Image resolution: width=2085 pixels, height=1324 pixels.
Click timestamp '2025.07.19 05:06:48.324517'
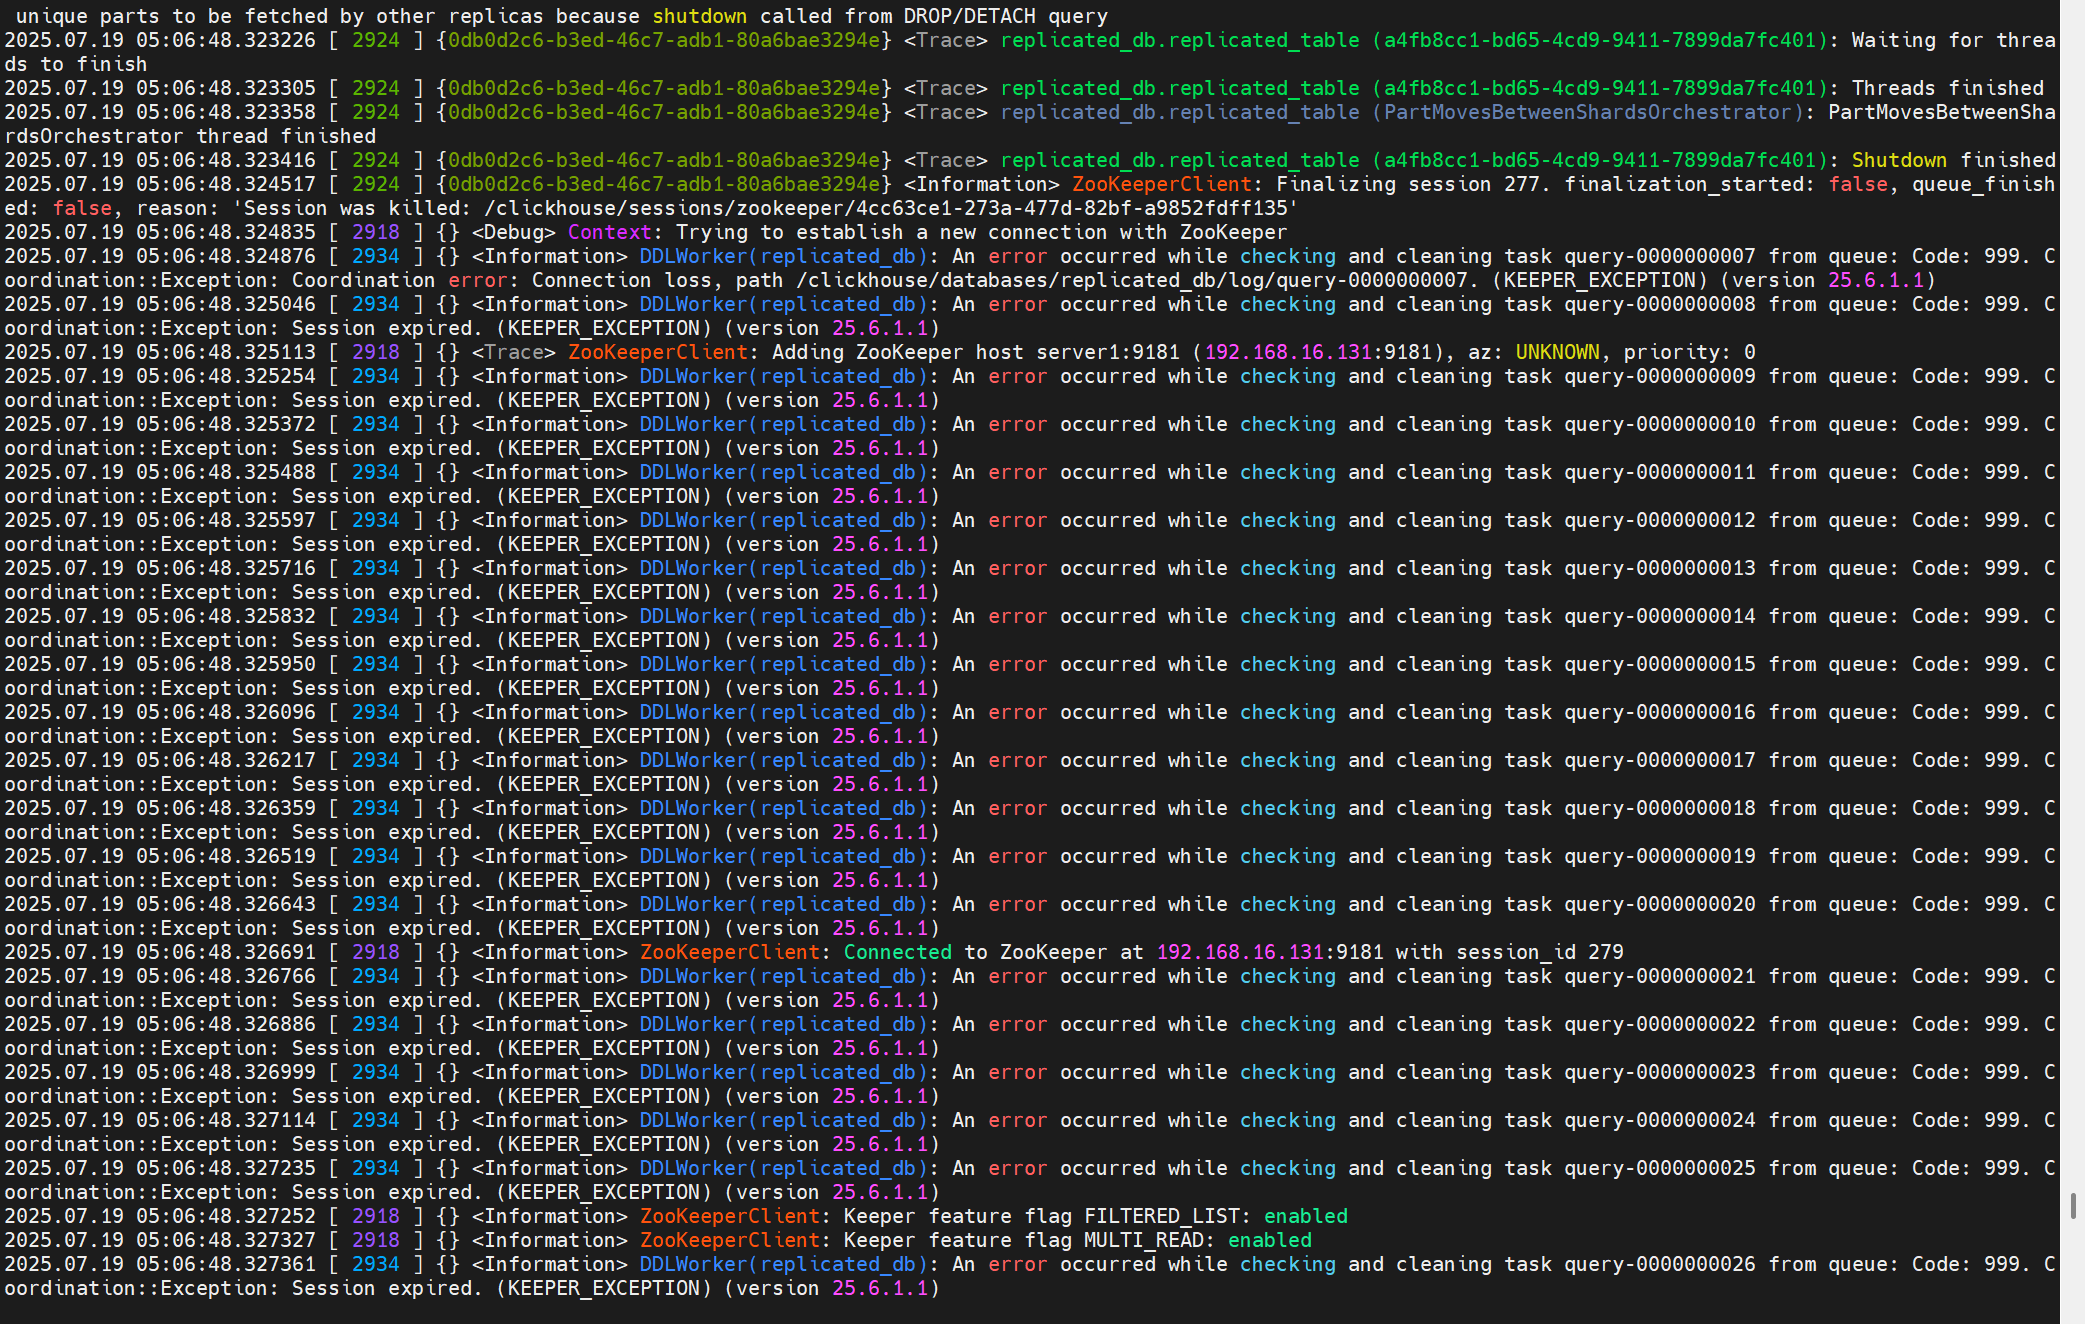[160, 184]
